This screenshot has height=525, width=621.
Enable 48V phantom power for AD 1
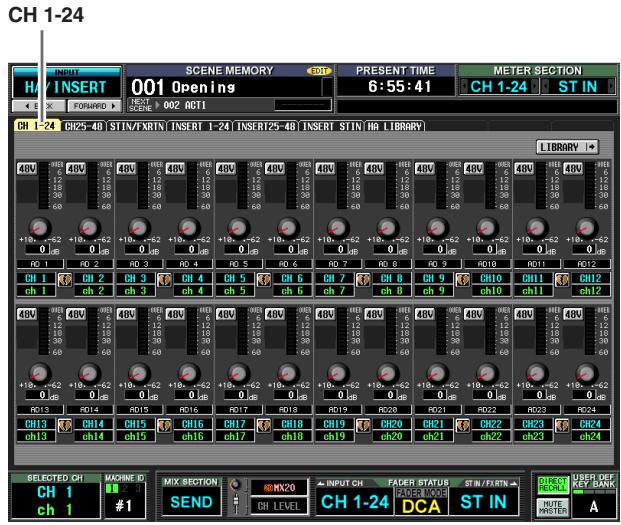coord(27,169)
